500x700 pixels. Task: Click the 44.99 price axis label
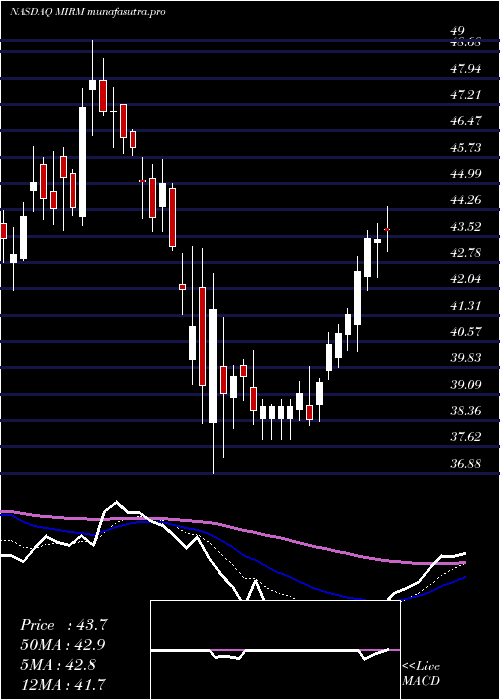click(466, 174)
